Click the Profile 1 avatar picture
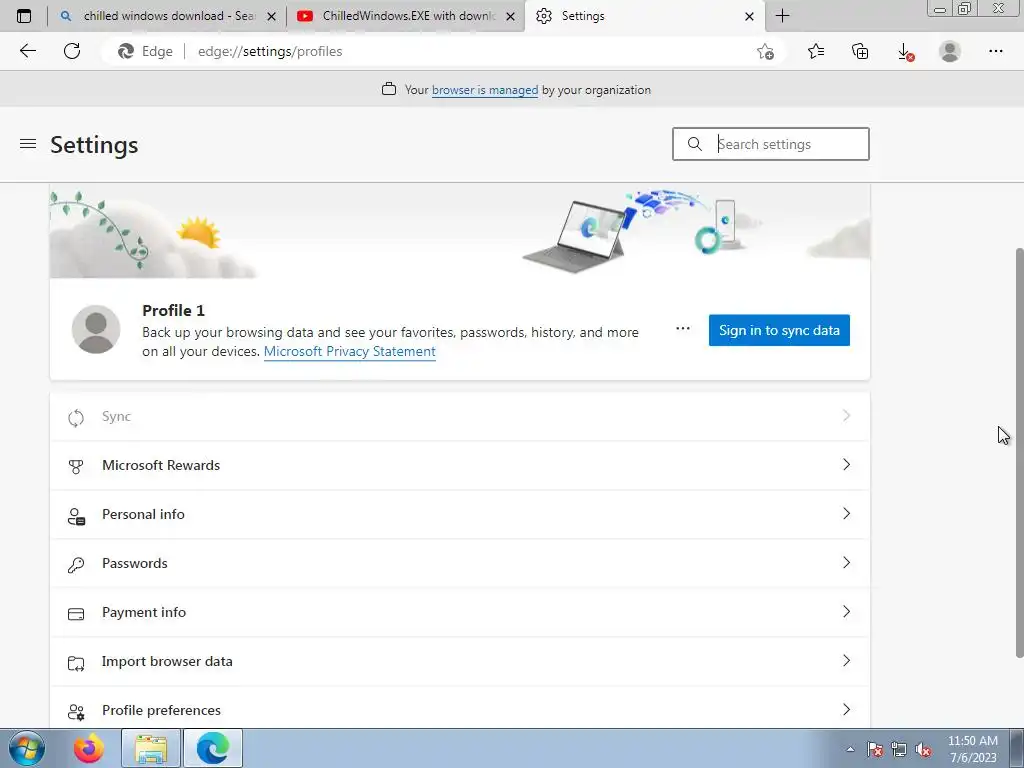Image resolution: width=1024 pixels, height=768 pixels. pyautogui.click(x=96, y=329)
